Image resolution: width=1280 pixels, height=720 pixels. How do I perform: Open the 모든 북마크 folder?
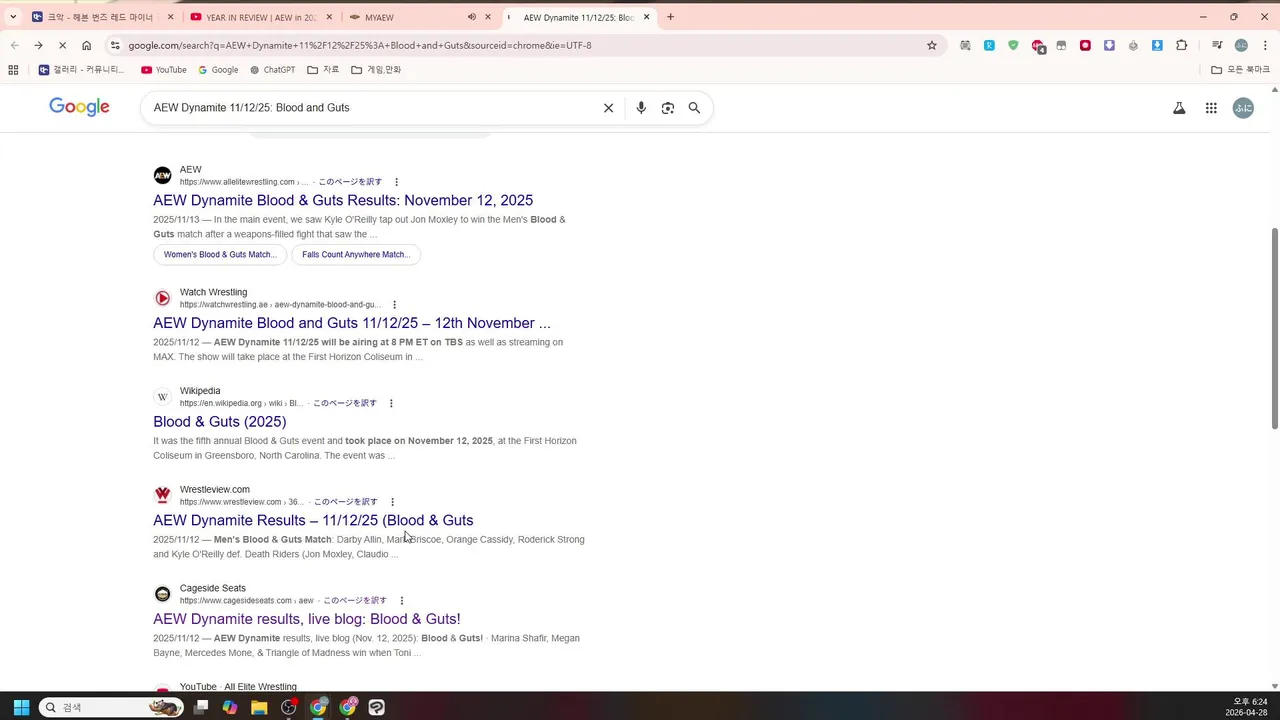tap(1240, 70)
